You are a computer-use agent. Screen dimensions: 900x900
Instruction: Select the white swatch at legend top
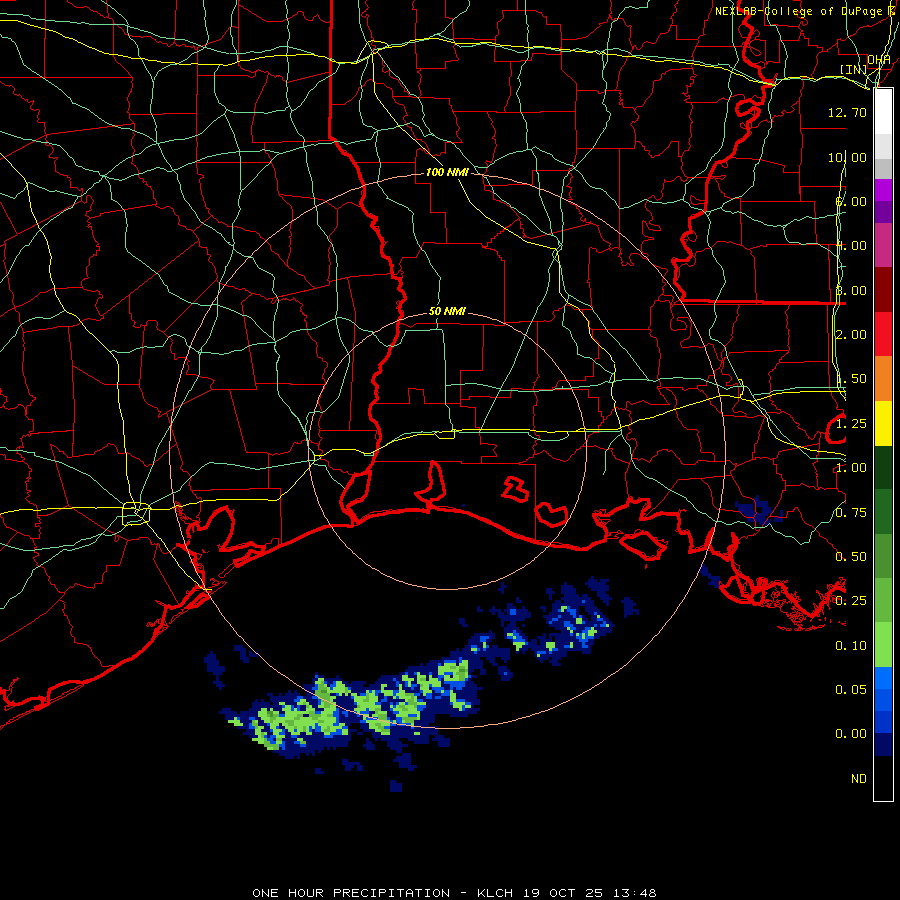(883, 112)
